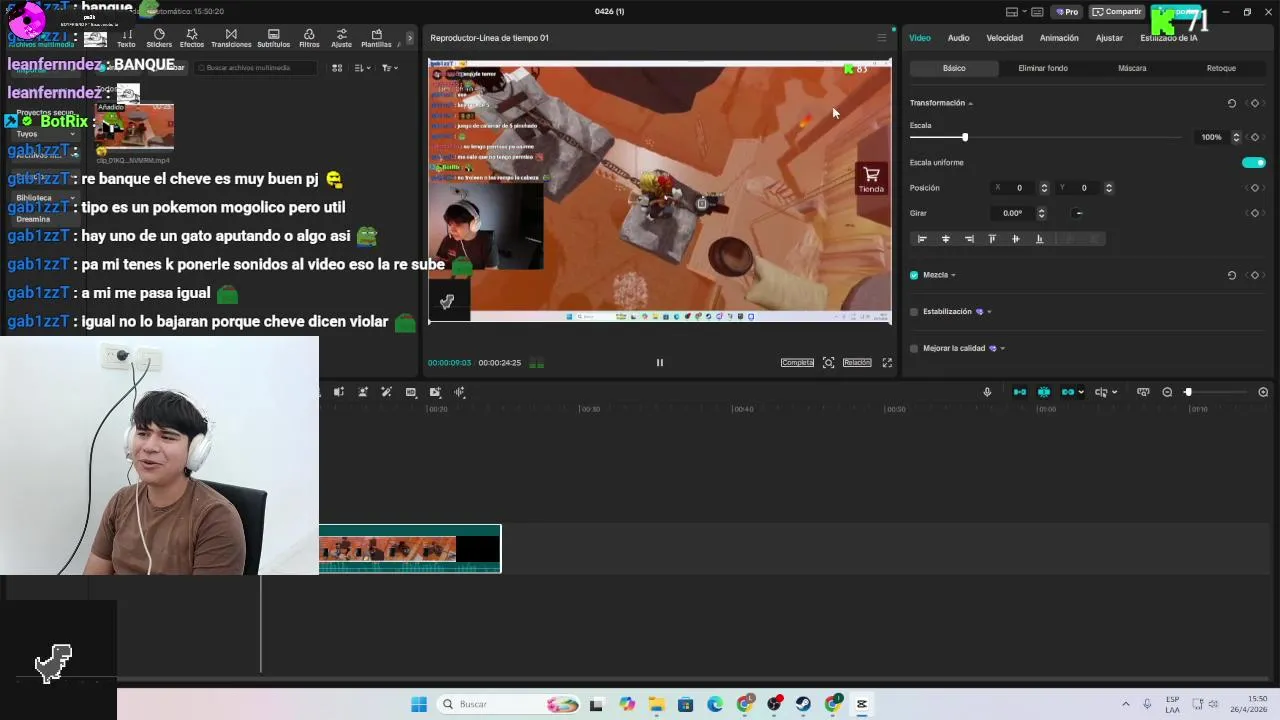Zoom out the timeline
Viewport: 1280px width, 720px height.
(x=1167, y=392)
